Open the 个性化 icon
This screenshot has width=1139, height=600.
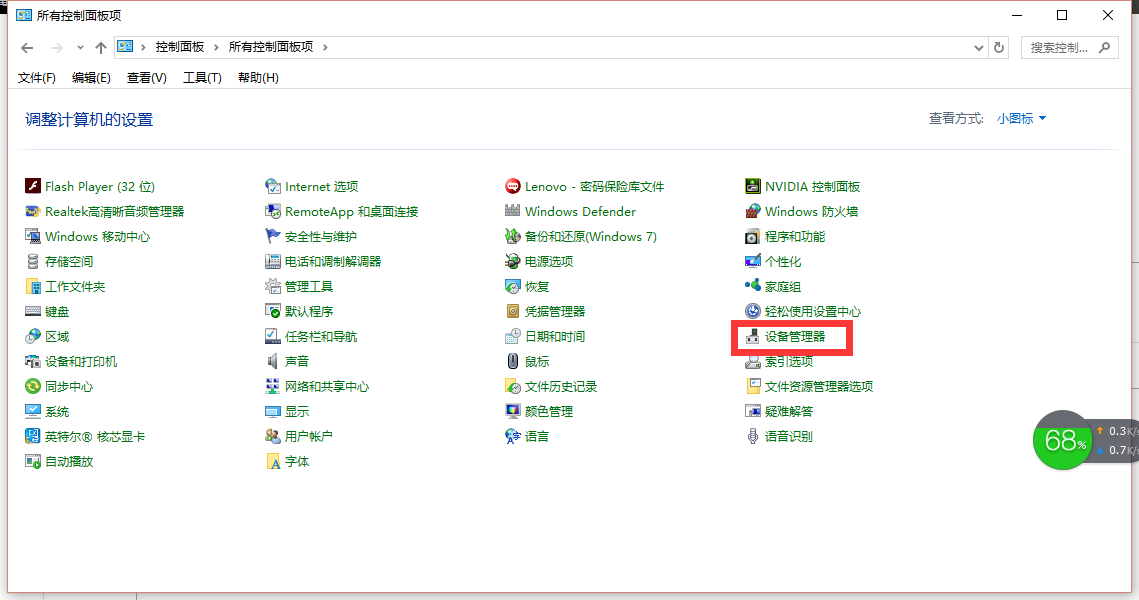753,262
